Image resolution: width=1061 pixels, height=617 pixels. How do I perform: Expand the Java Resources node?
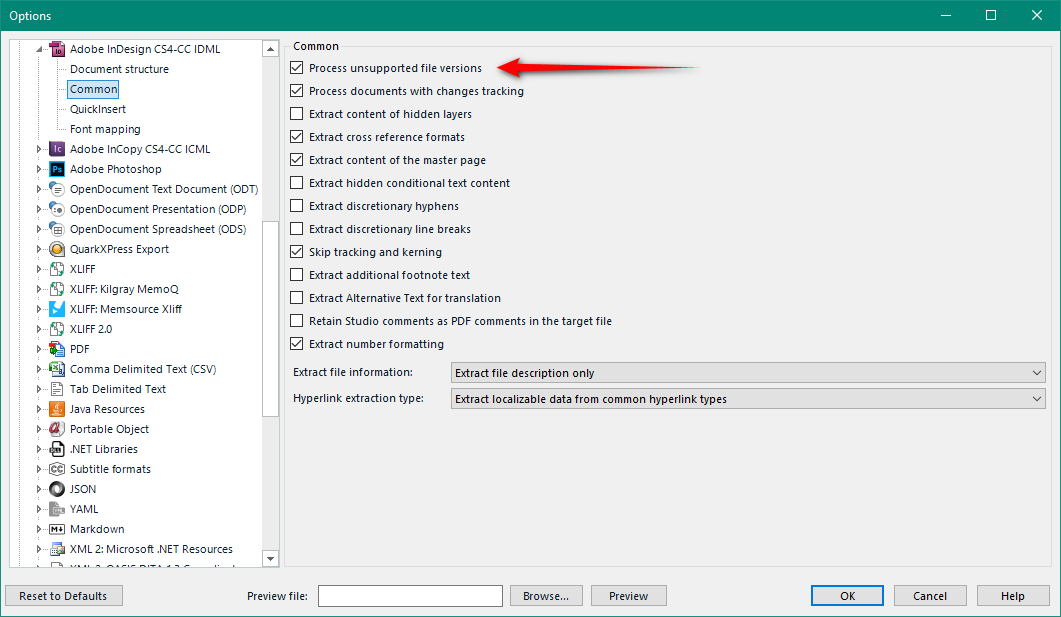coord(39,409)
